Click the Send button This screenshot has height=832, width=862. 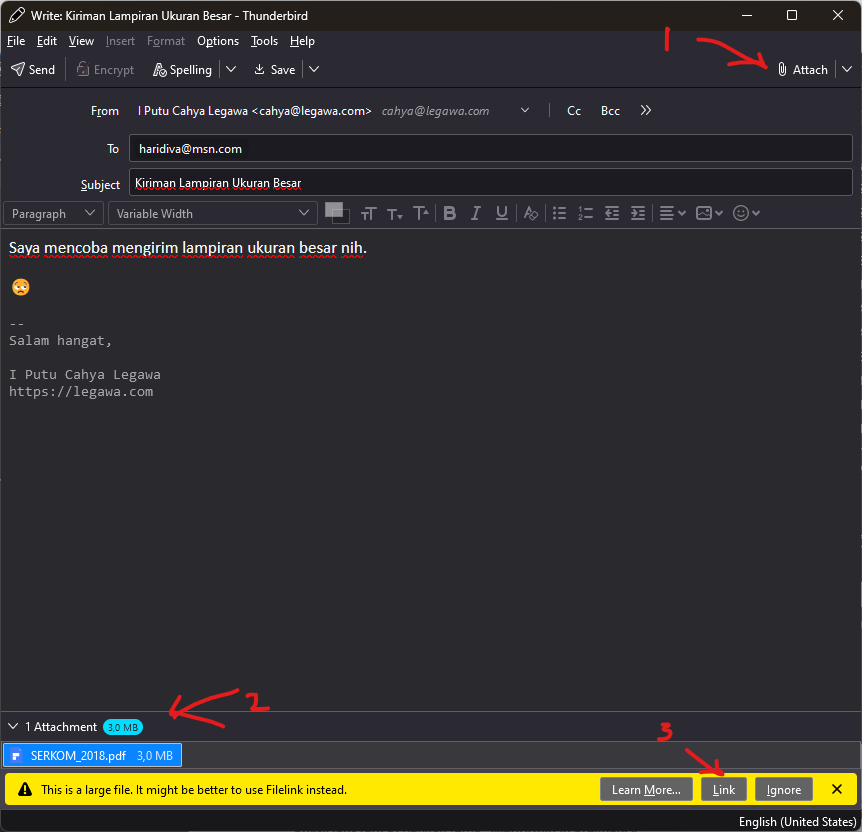pyautogui.click(x=33, y=70)
